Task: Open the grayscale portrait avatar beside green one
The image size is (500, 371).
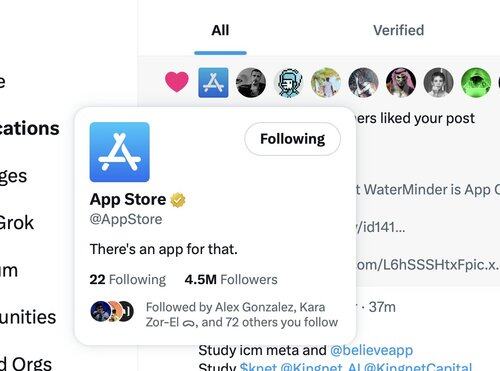Action: [438, 83]
